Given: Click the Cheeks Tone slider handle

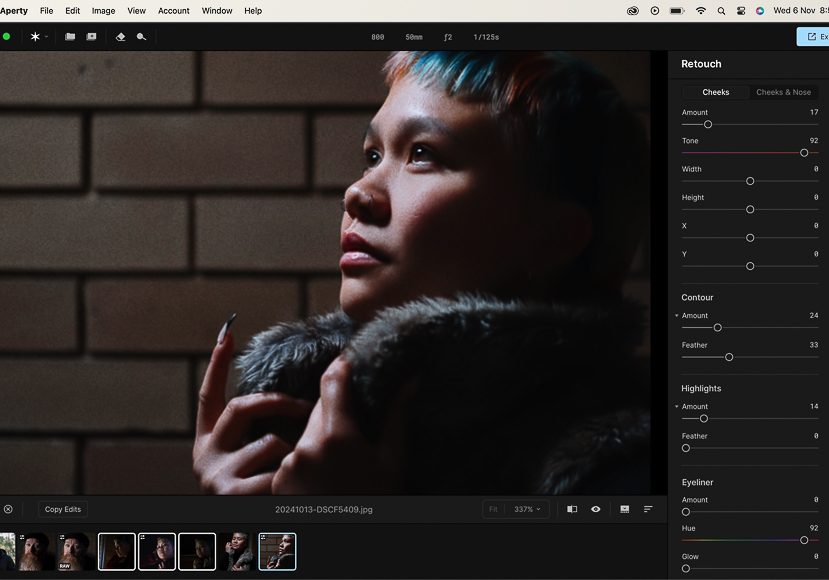Looking at the screenshot, I should pos(804,153).
